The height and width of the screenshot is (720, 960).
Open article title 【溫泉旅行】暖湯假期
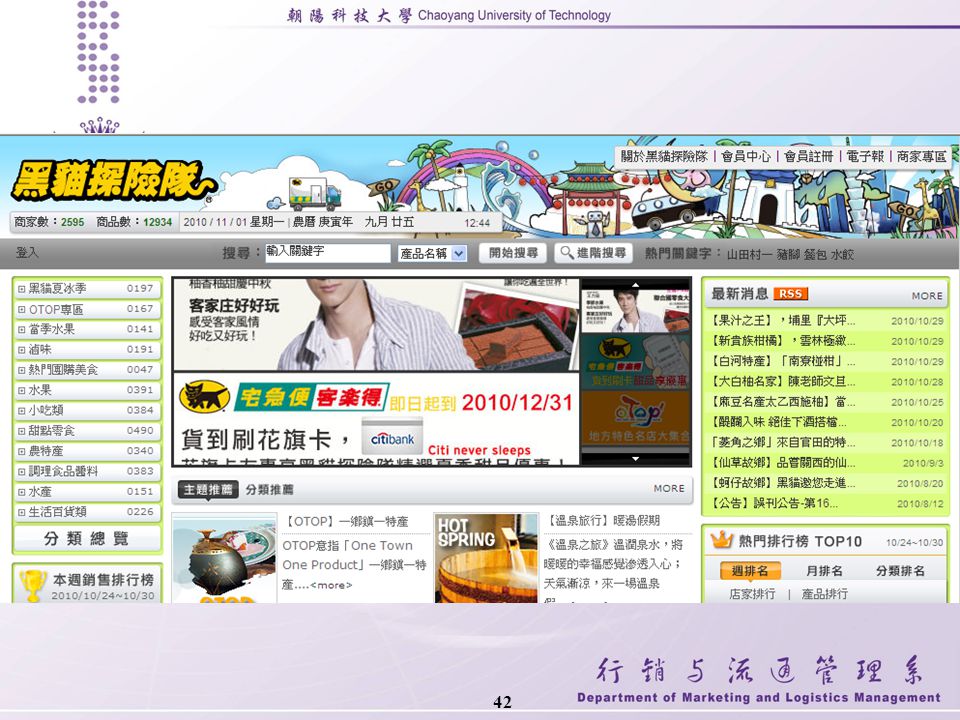[603, 520]
